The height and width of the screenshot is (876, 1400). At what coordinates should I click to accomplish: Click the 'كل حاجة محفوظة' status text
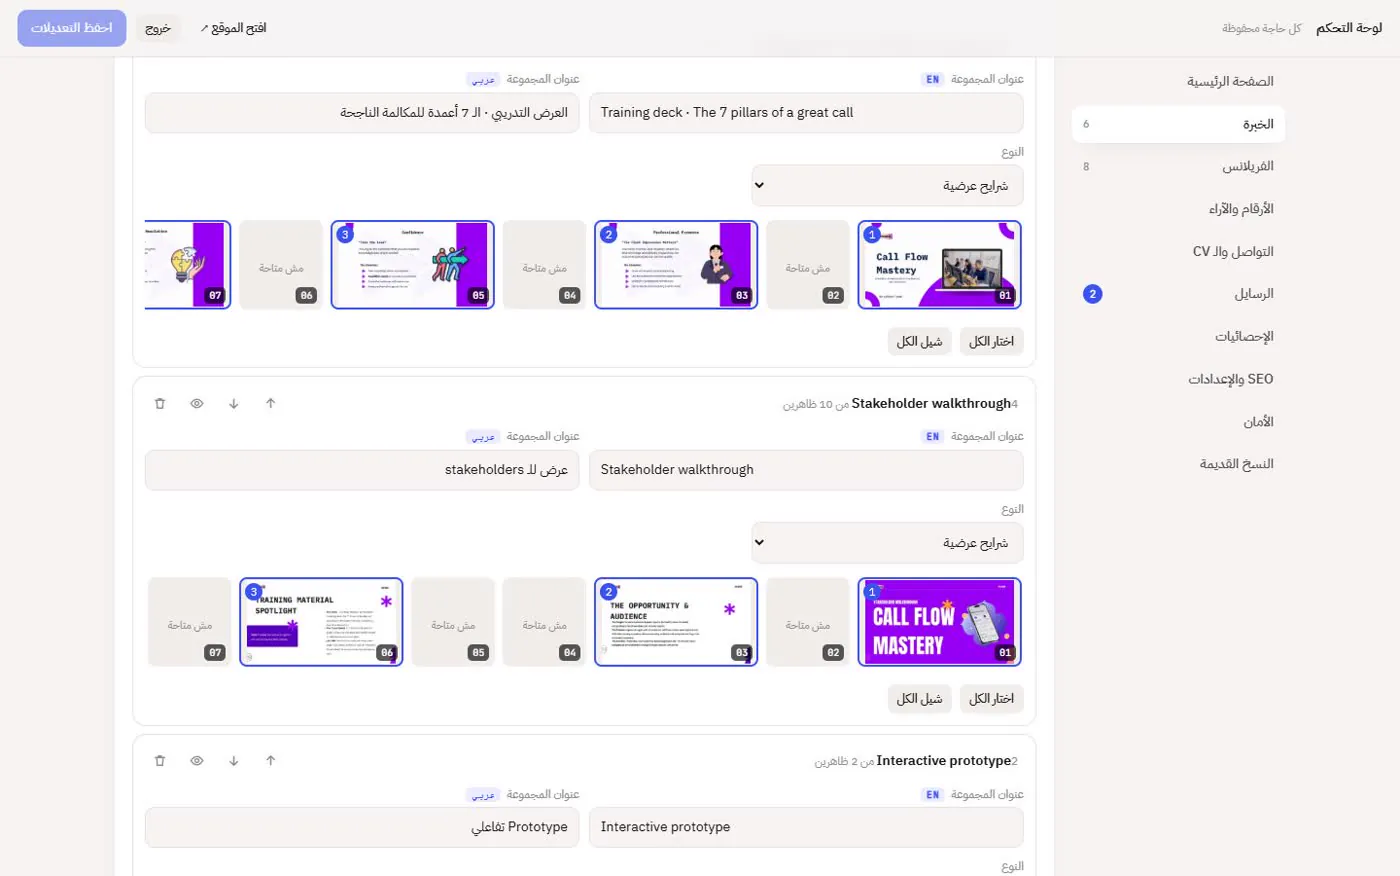click(1262, 28)
